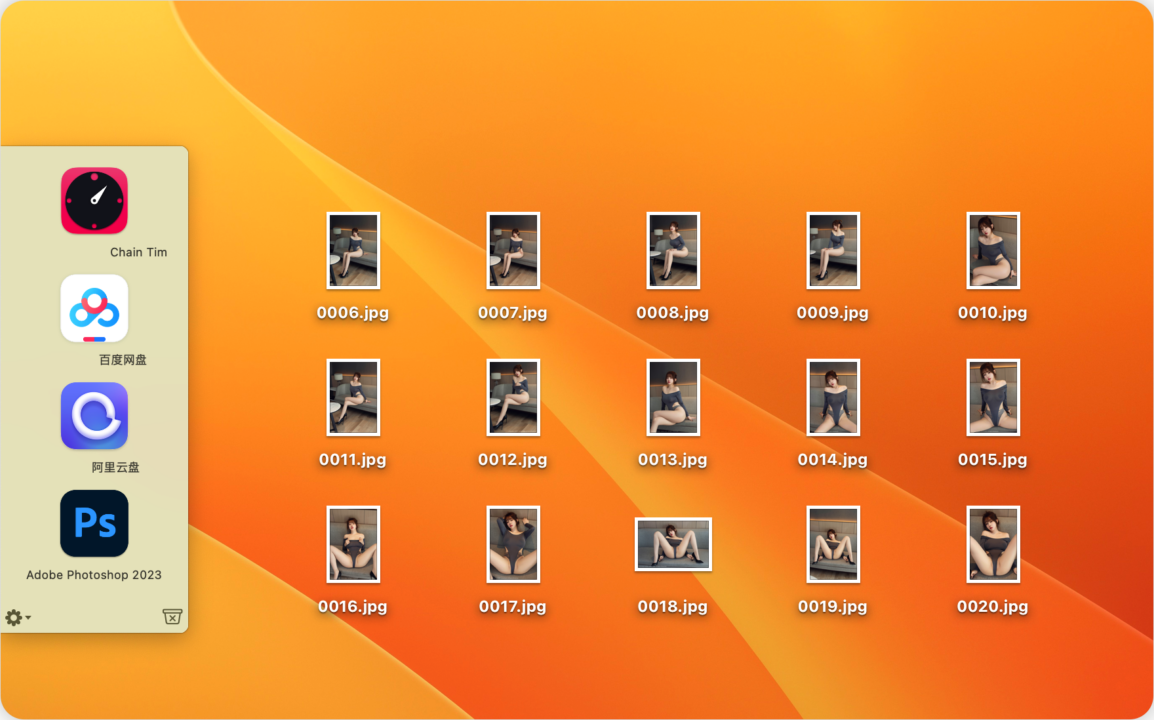Select the 0011.jpg file thumbnail
Viewport: 1154px width, 720px height.
353,398
